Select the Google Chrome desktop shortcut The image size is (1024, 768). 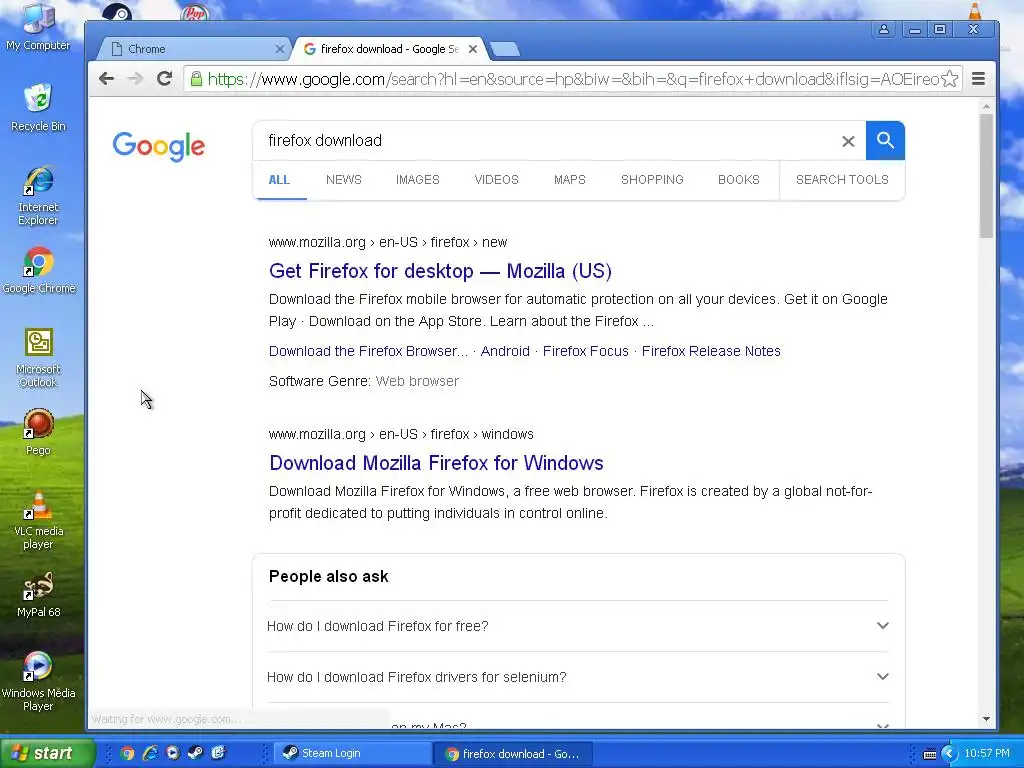click(x=39, y=270)
